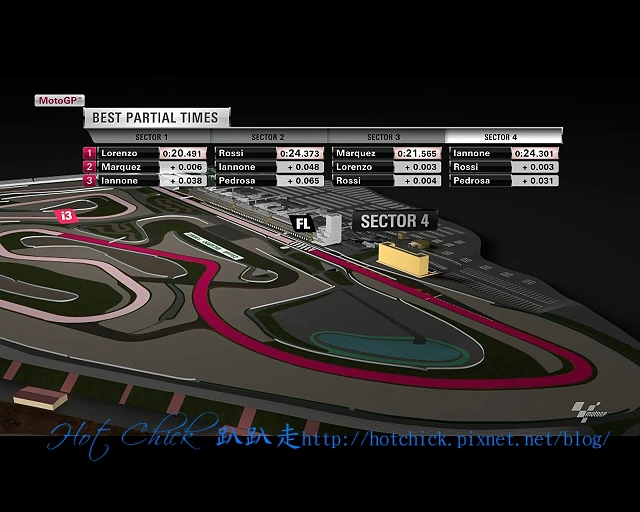
Task: Click Rossi in Sector 2
Action: [231, 153]
